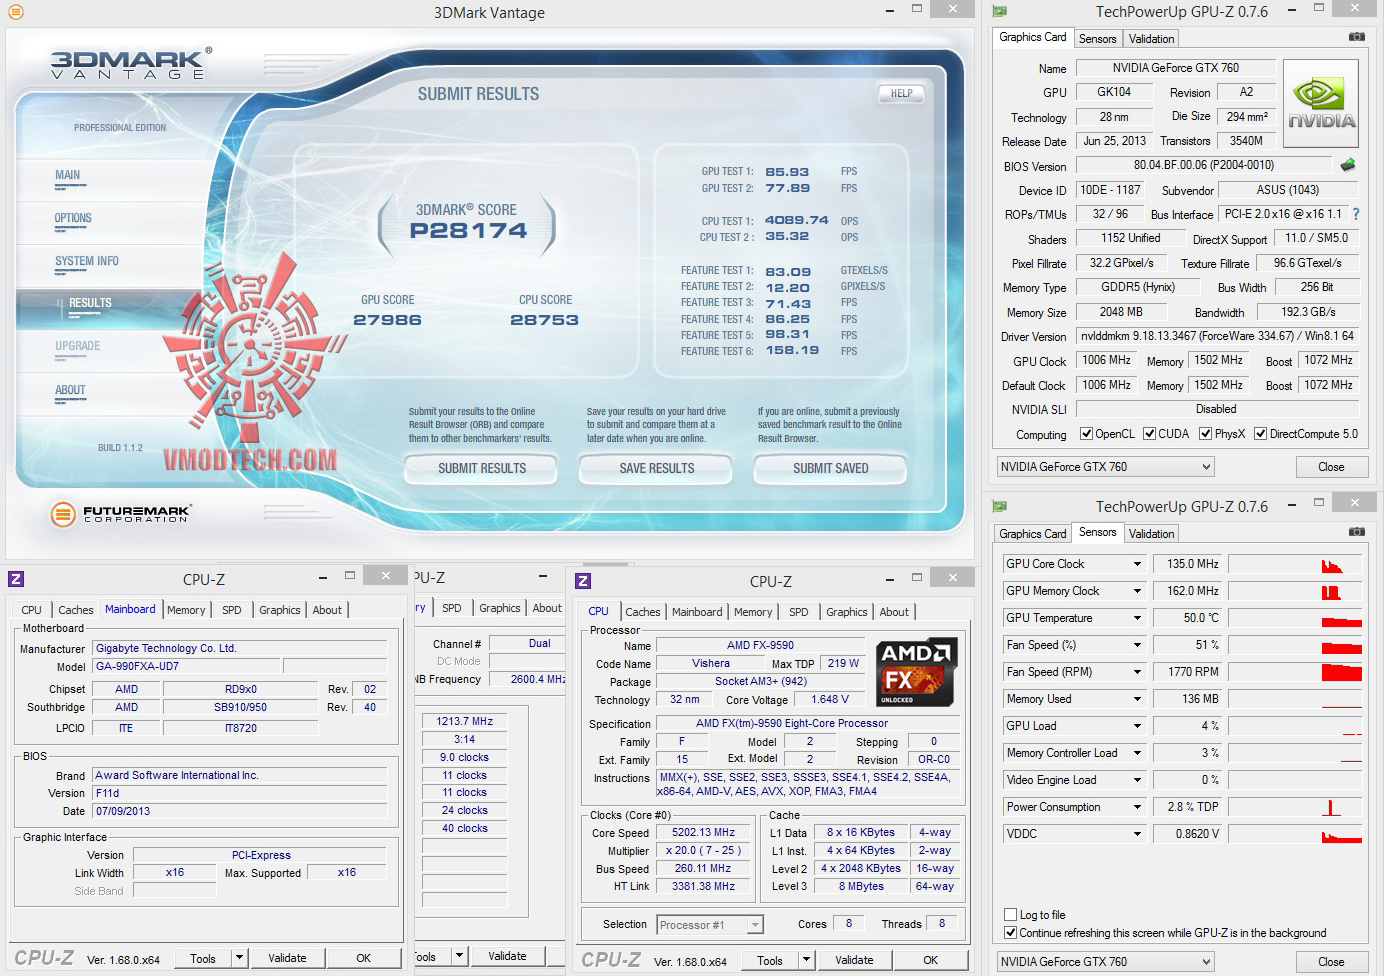Click Close in GPU-Z Sensors window

coord(1331,962)
